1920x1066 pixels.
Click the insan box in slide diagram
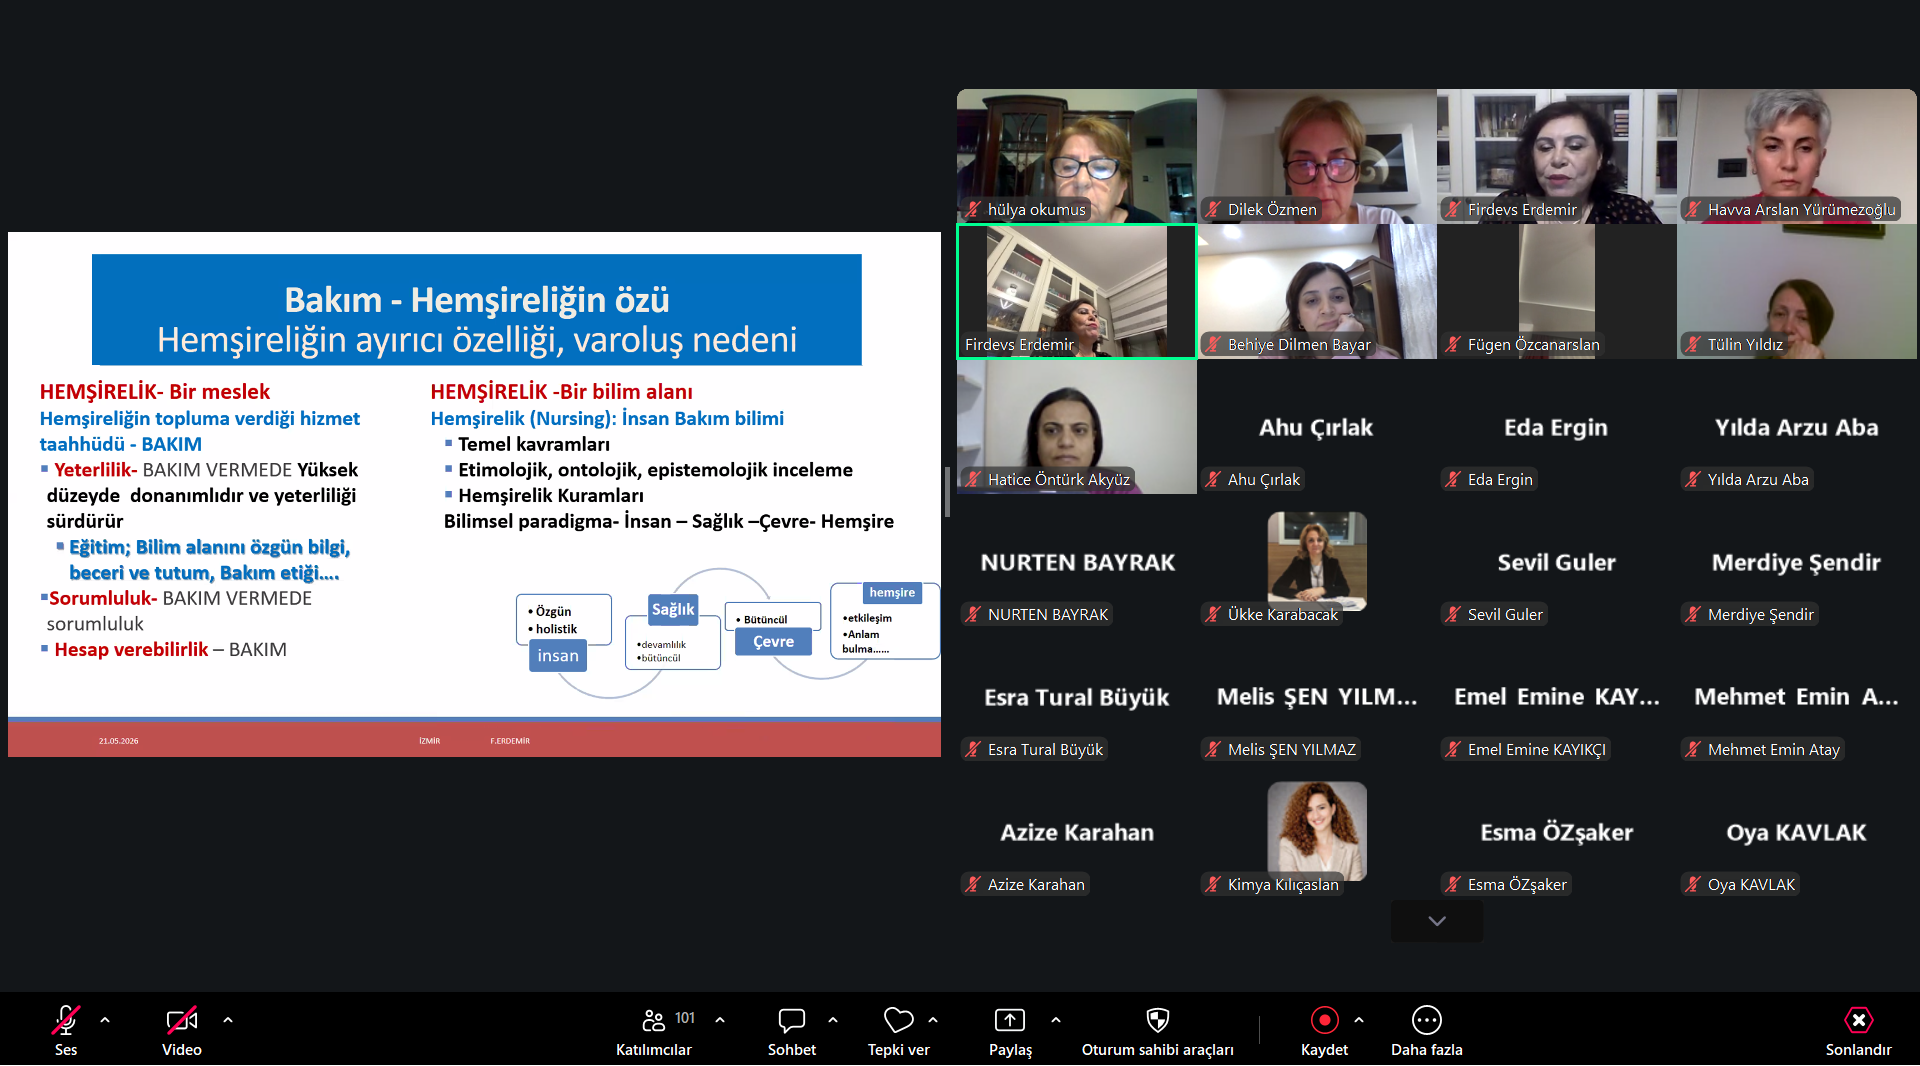click(x=558, y=656)
